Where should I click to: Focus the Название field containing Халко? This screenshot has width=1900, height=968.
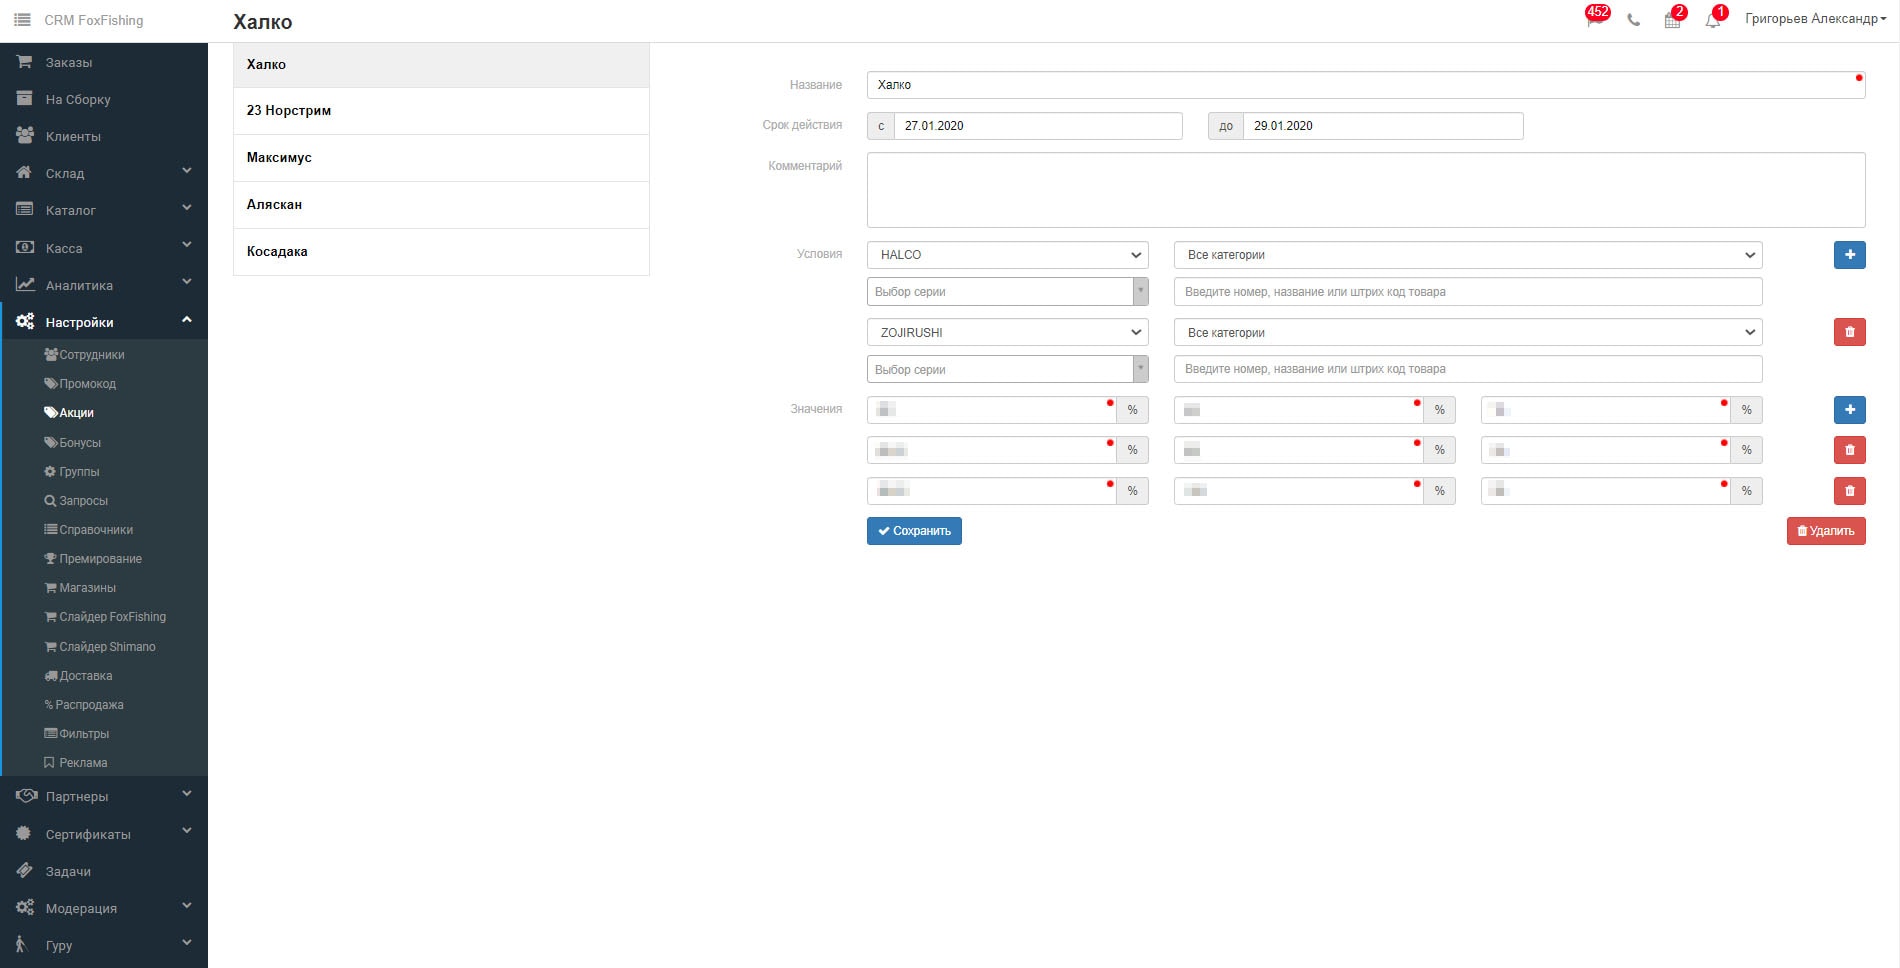click(x=1366, y=85)
